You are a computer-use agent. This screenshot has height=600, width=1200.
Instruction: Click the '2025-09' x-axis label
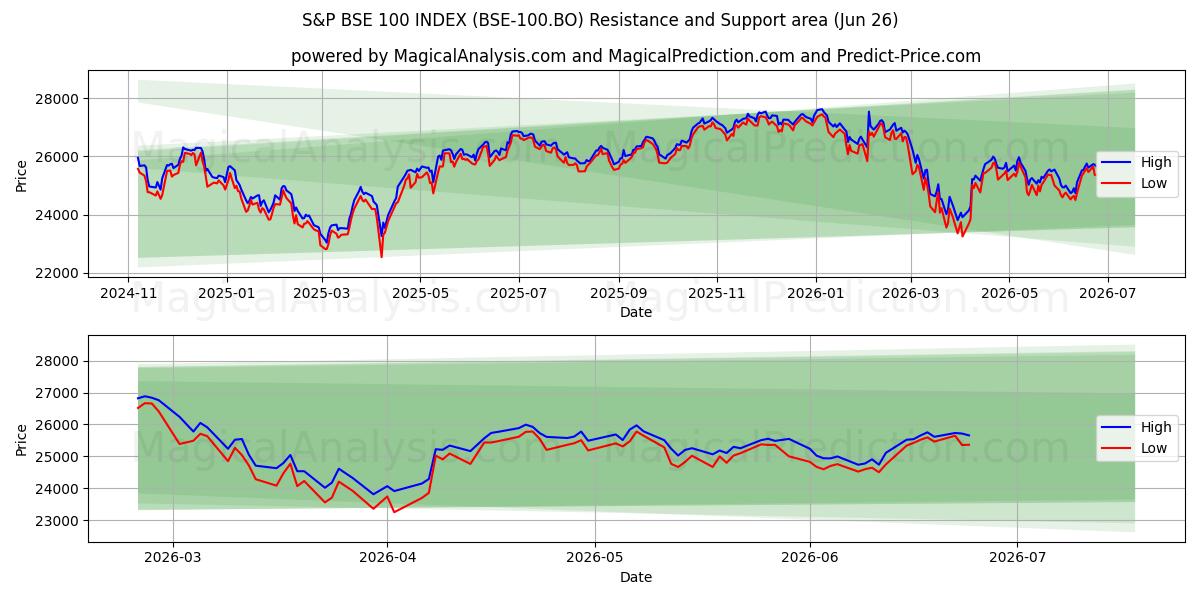tap(618, 294)
